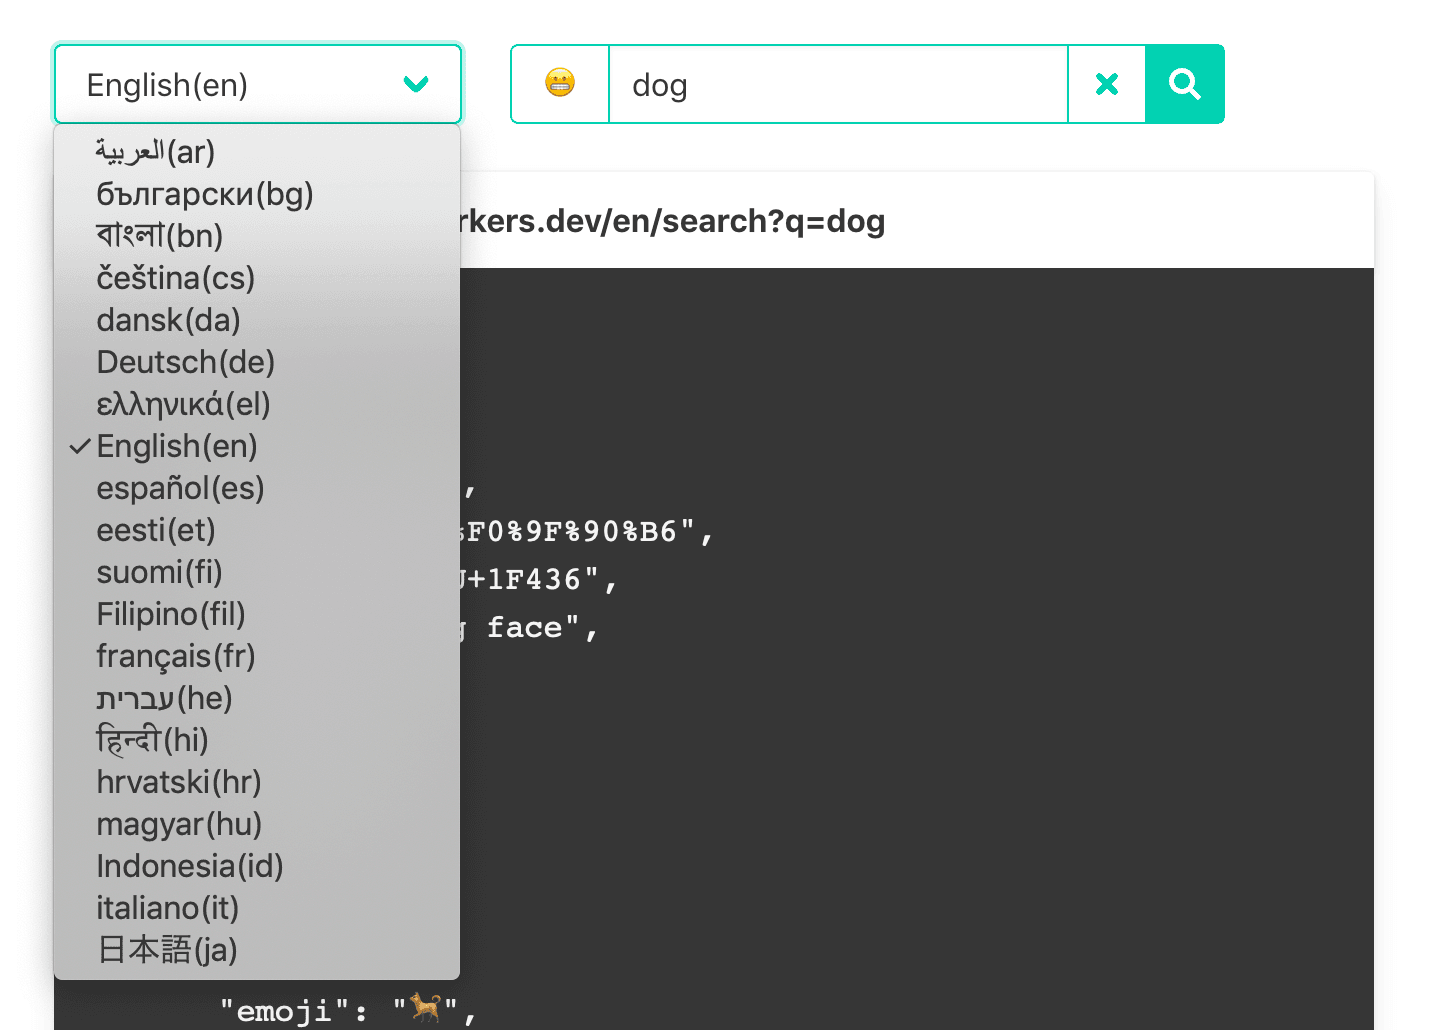This screenshot has width=1430, height=1030.
Task: Select हिन्दी(hi) language option
Action: [x=152, y=740]
